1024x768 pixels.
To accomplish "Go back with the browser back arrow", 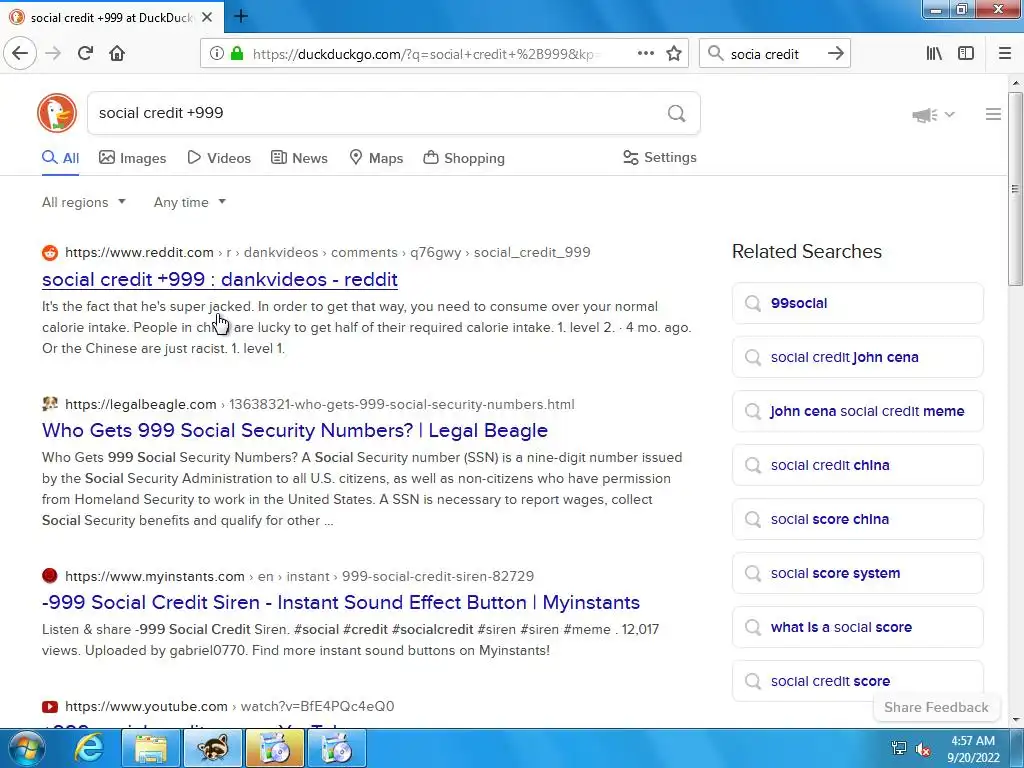I will point(20,54).
